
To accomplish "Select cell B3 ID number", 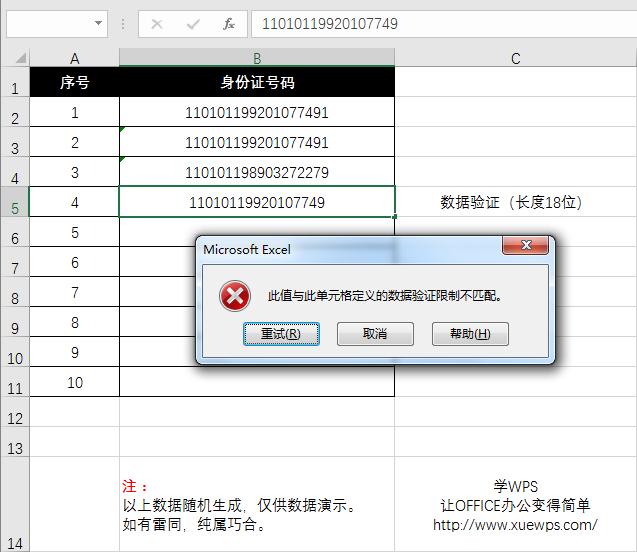I will pos(257,142).
